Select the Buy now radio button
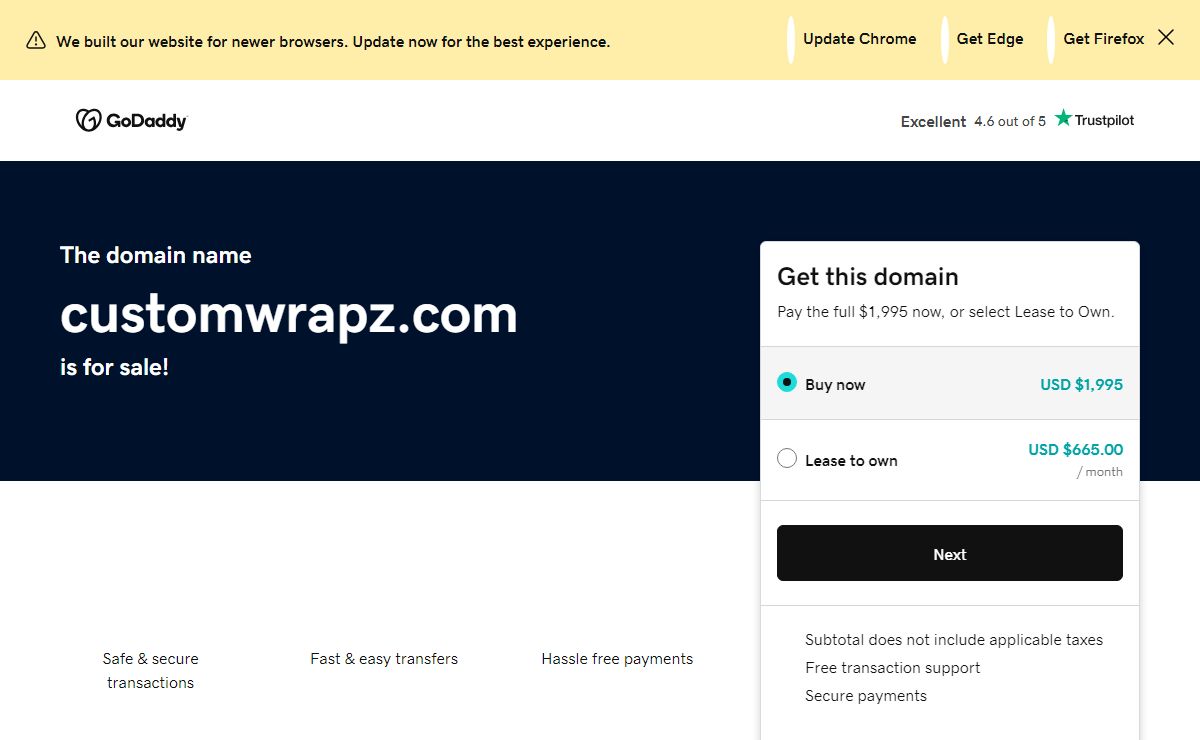 (787, 383)
